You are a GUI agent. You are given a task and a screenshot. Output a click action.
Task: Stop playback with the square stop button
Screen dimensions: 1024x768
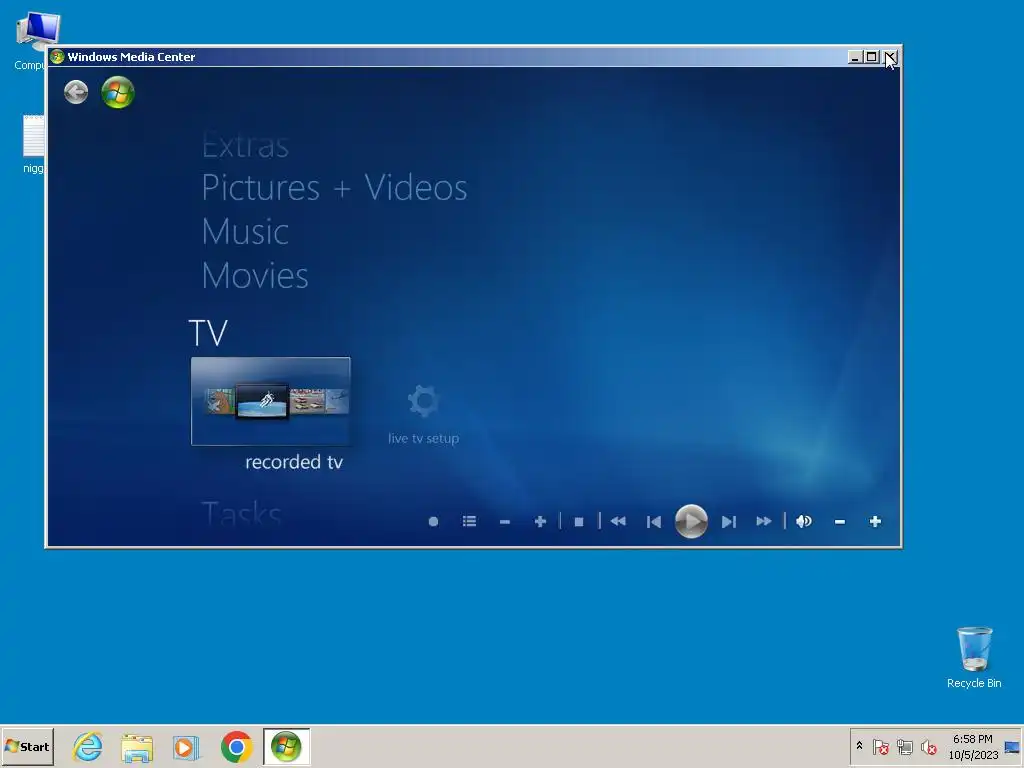point(579,522)
